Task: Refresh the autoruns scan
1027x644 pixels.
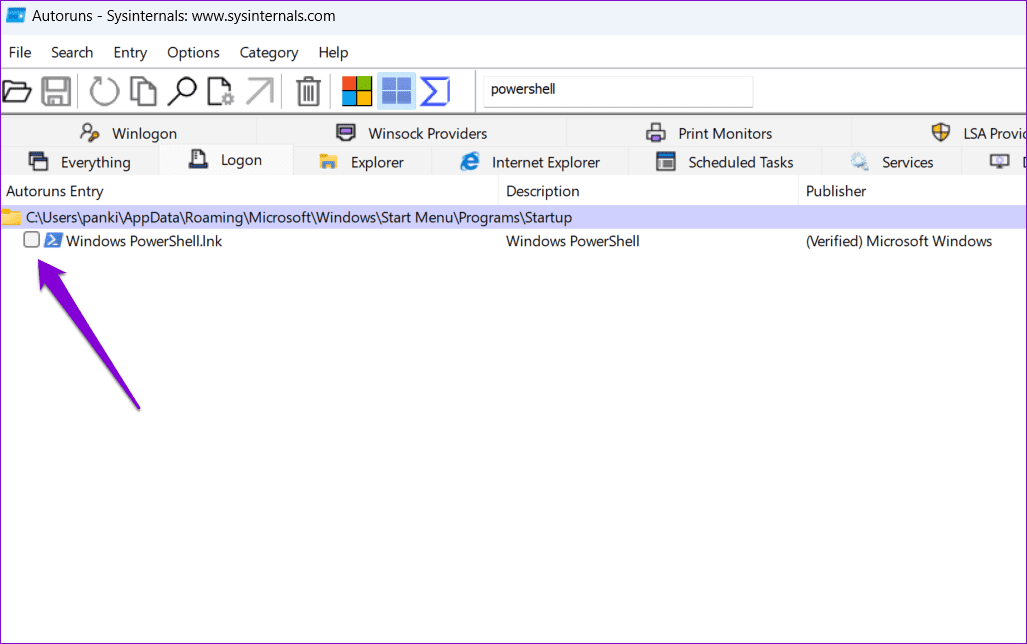Action: pos(105,91)
